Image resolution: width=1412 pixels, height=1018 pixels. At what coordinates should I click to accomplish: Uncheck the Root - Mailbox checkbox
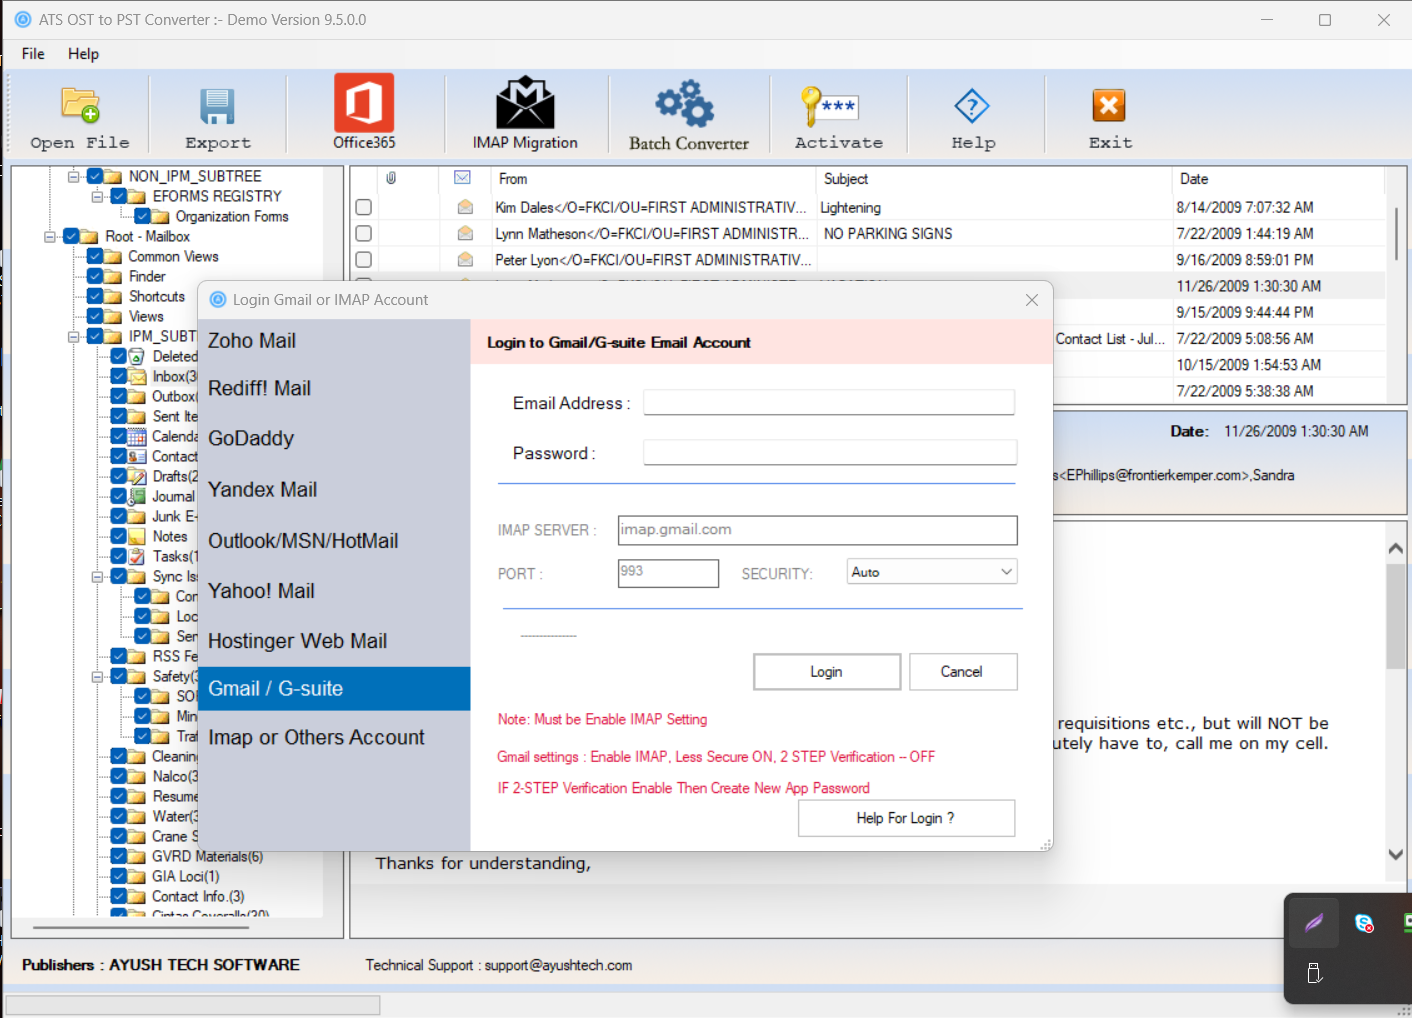pos(71,236)
